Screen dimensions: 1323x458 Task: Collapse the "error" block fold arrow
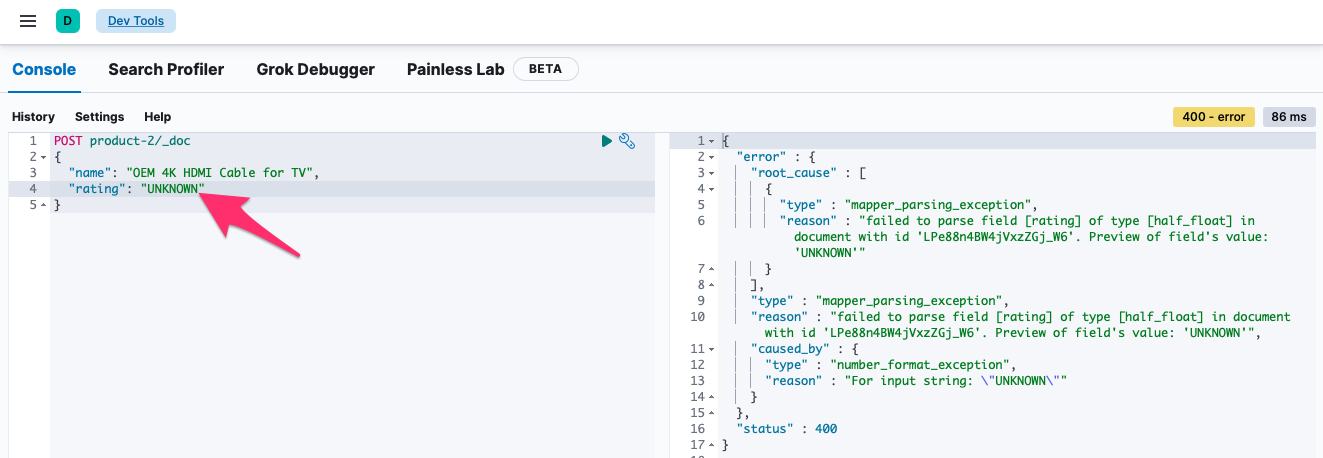pyautogui.click(x=711, y=157)
